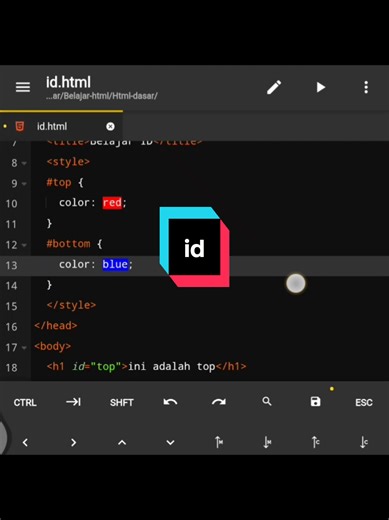Collapse the style block on line 8
Screen dimensions: 389x520
(x=24, y=163)
